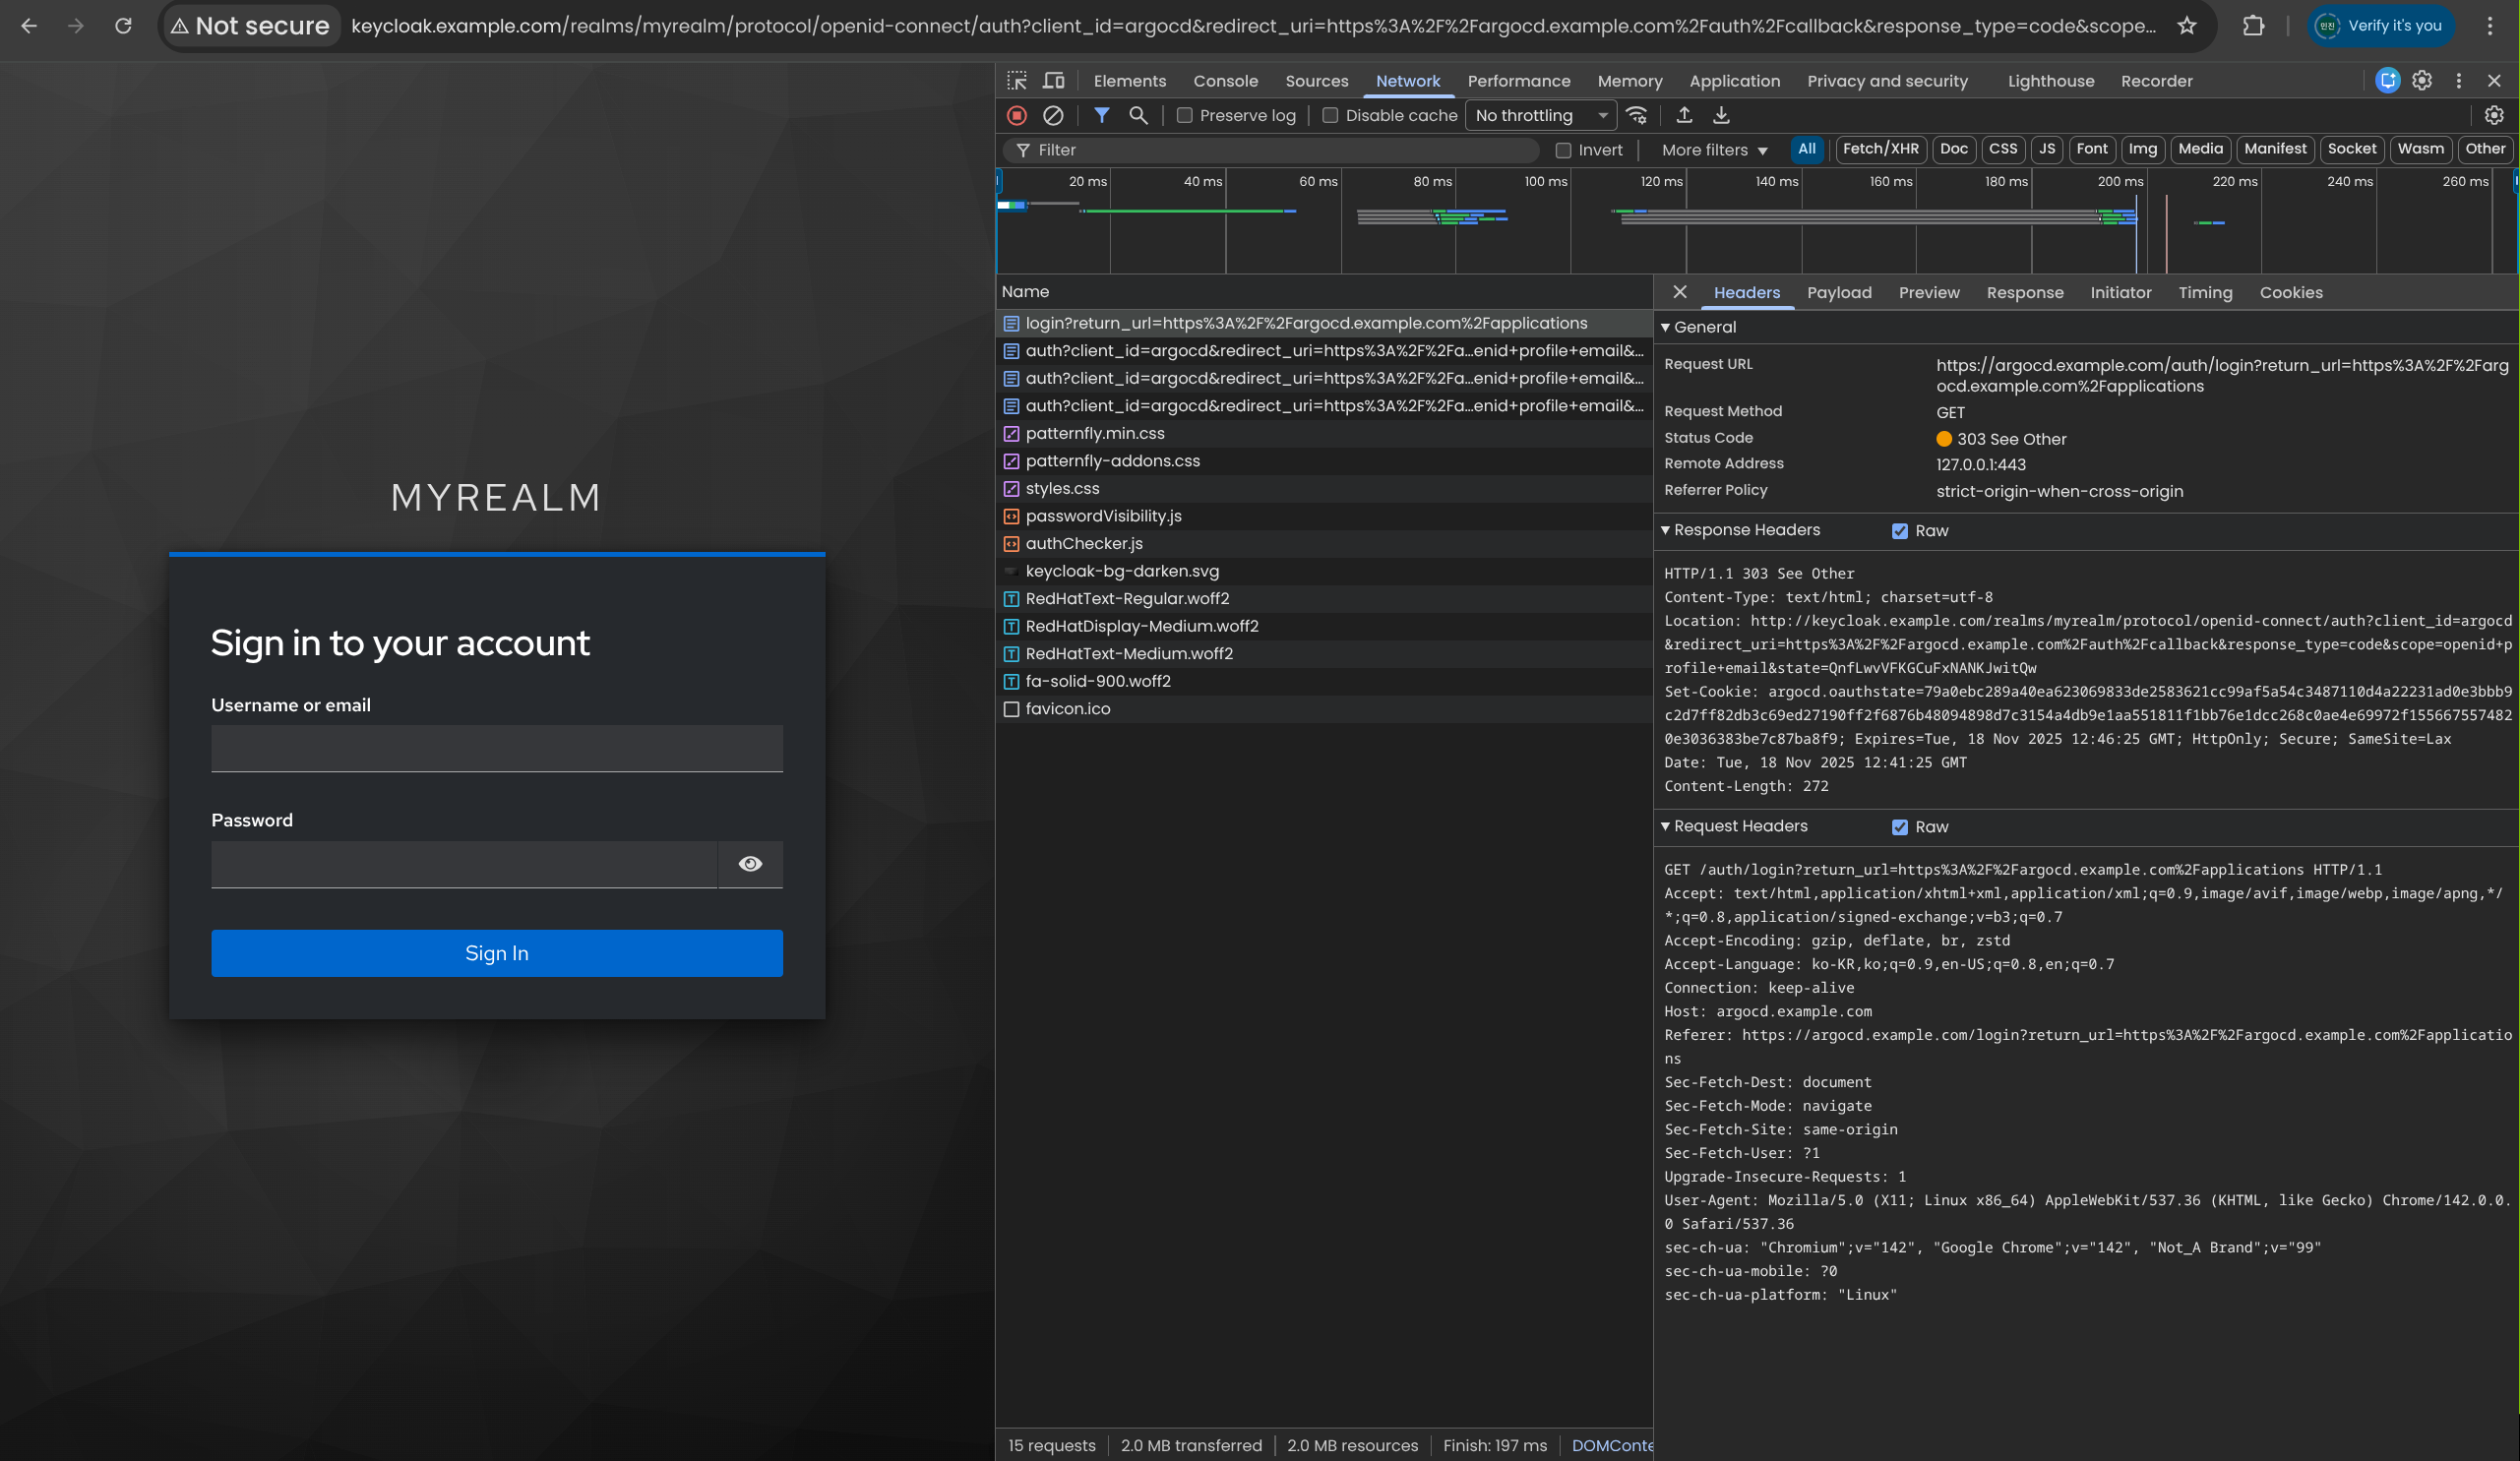Enable the Disable cache checkbox
Screen dimensions: 2520x1461
[1330, 115]
